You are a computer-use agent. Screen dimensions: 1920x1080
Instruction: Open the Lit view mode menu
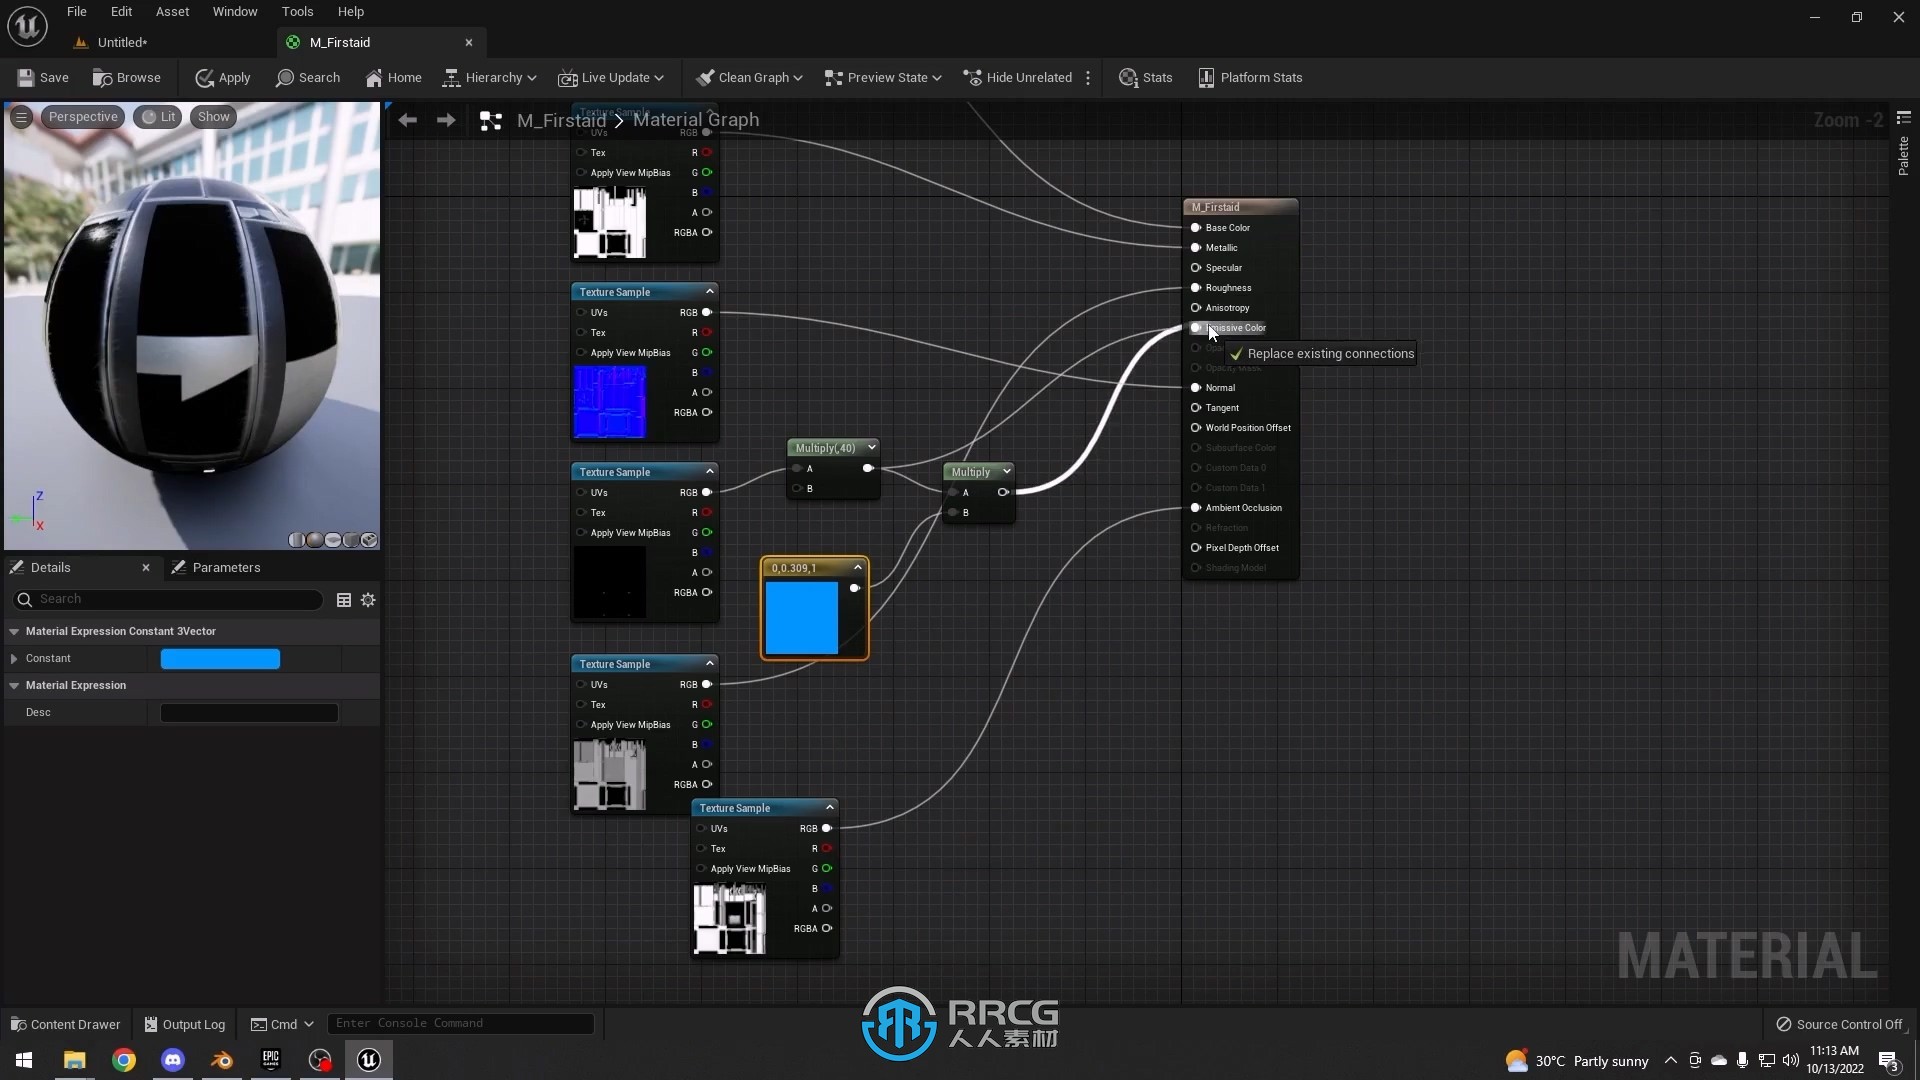[x=158, y=117]
